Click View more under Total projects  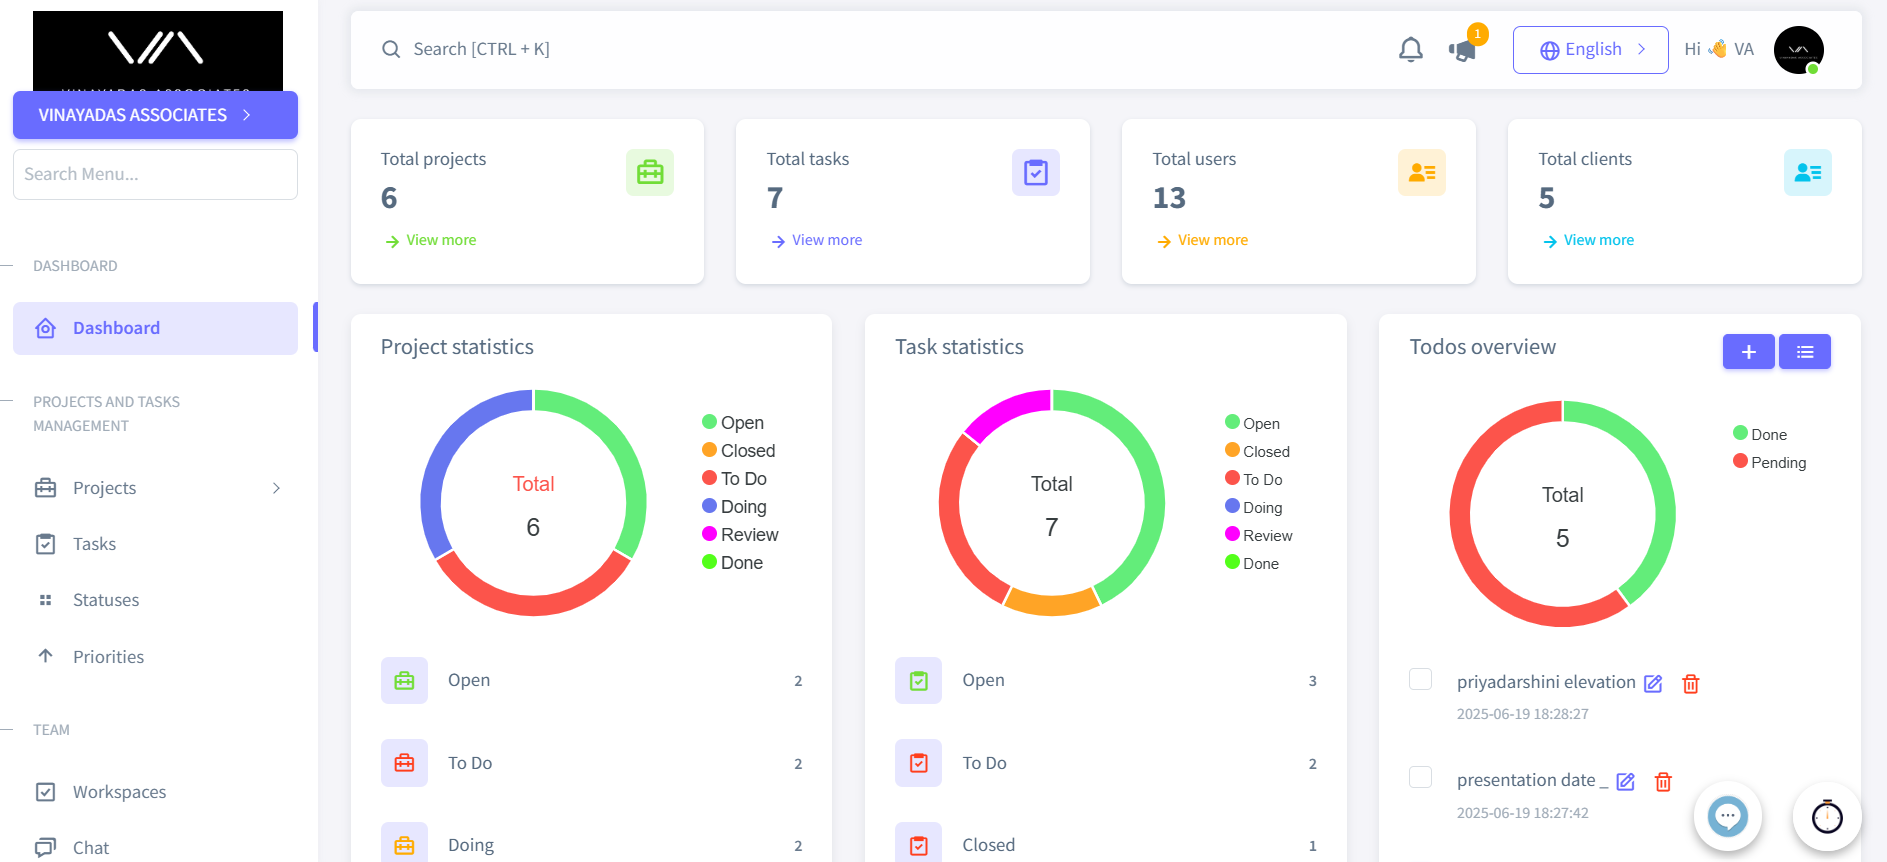(x=440, y=240)
